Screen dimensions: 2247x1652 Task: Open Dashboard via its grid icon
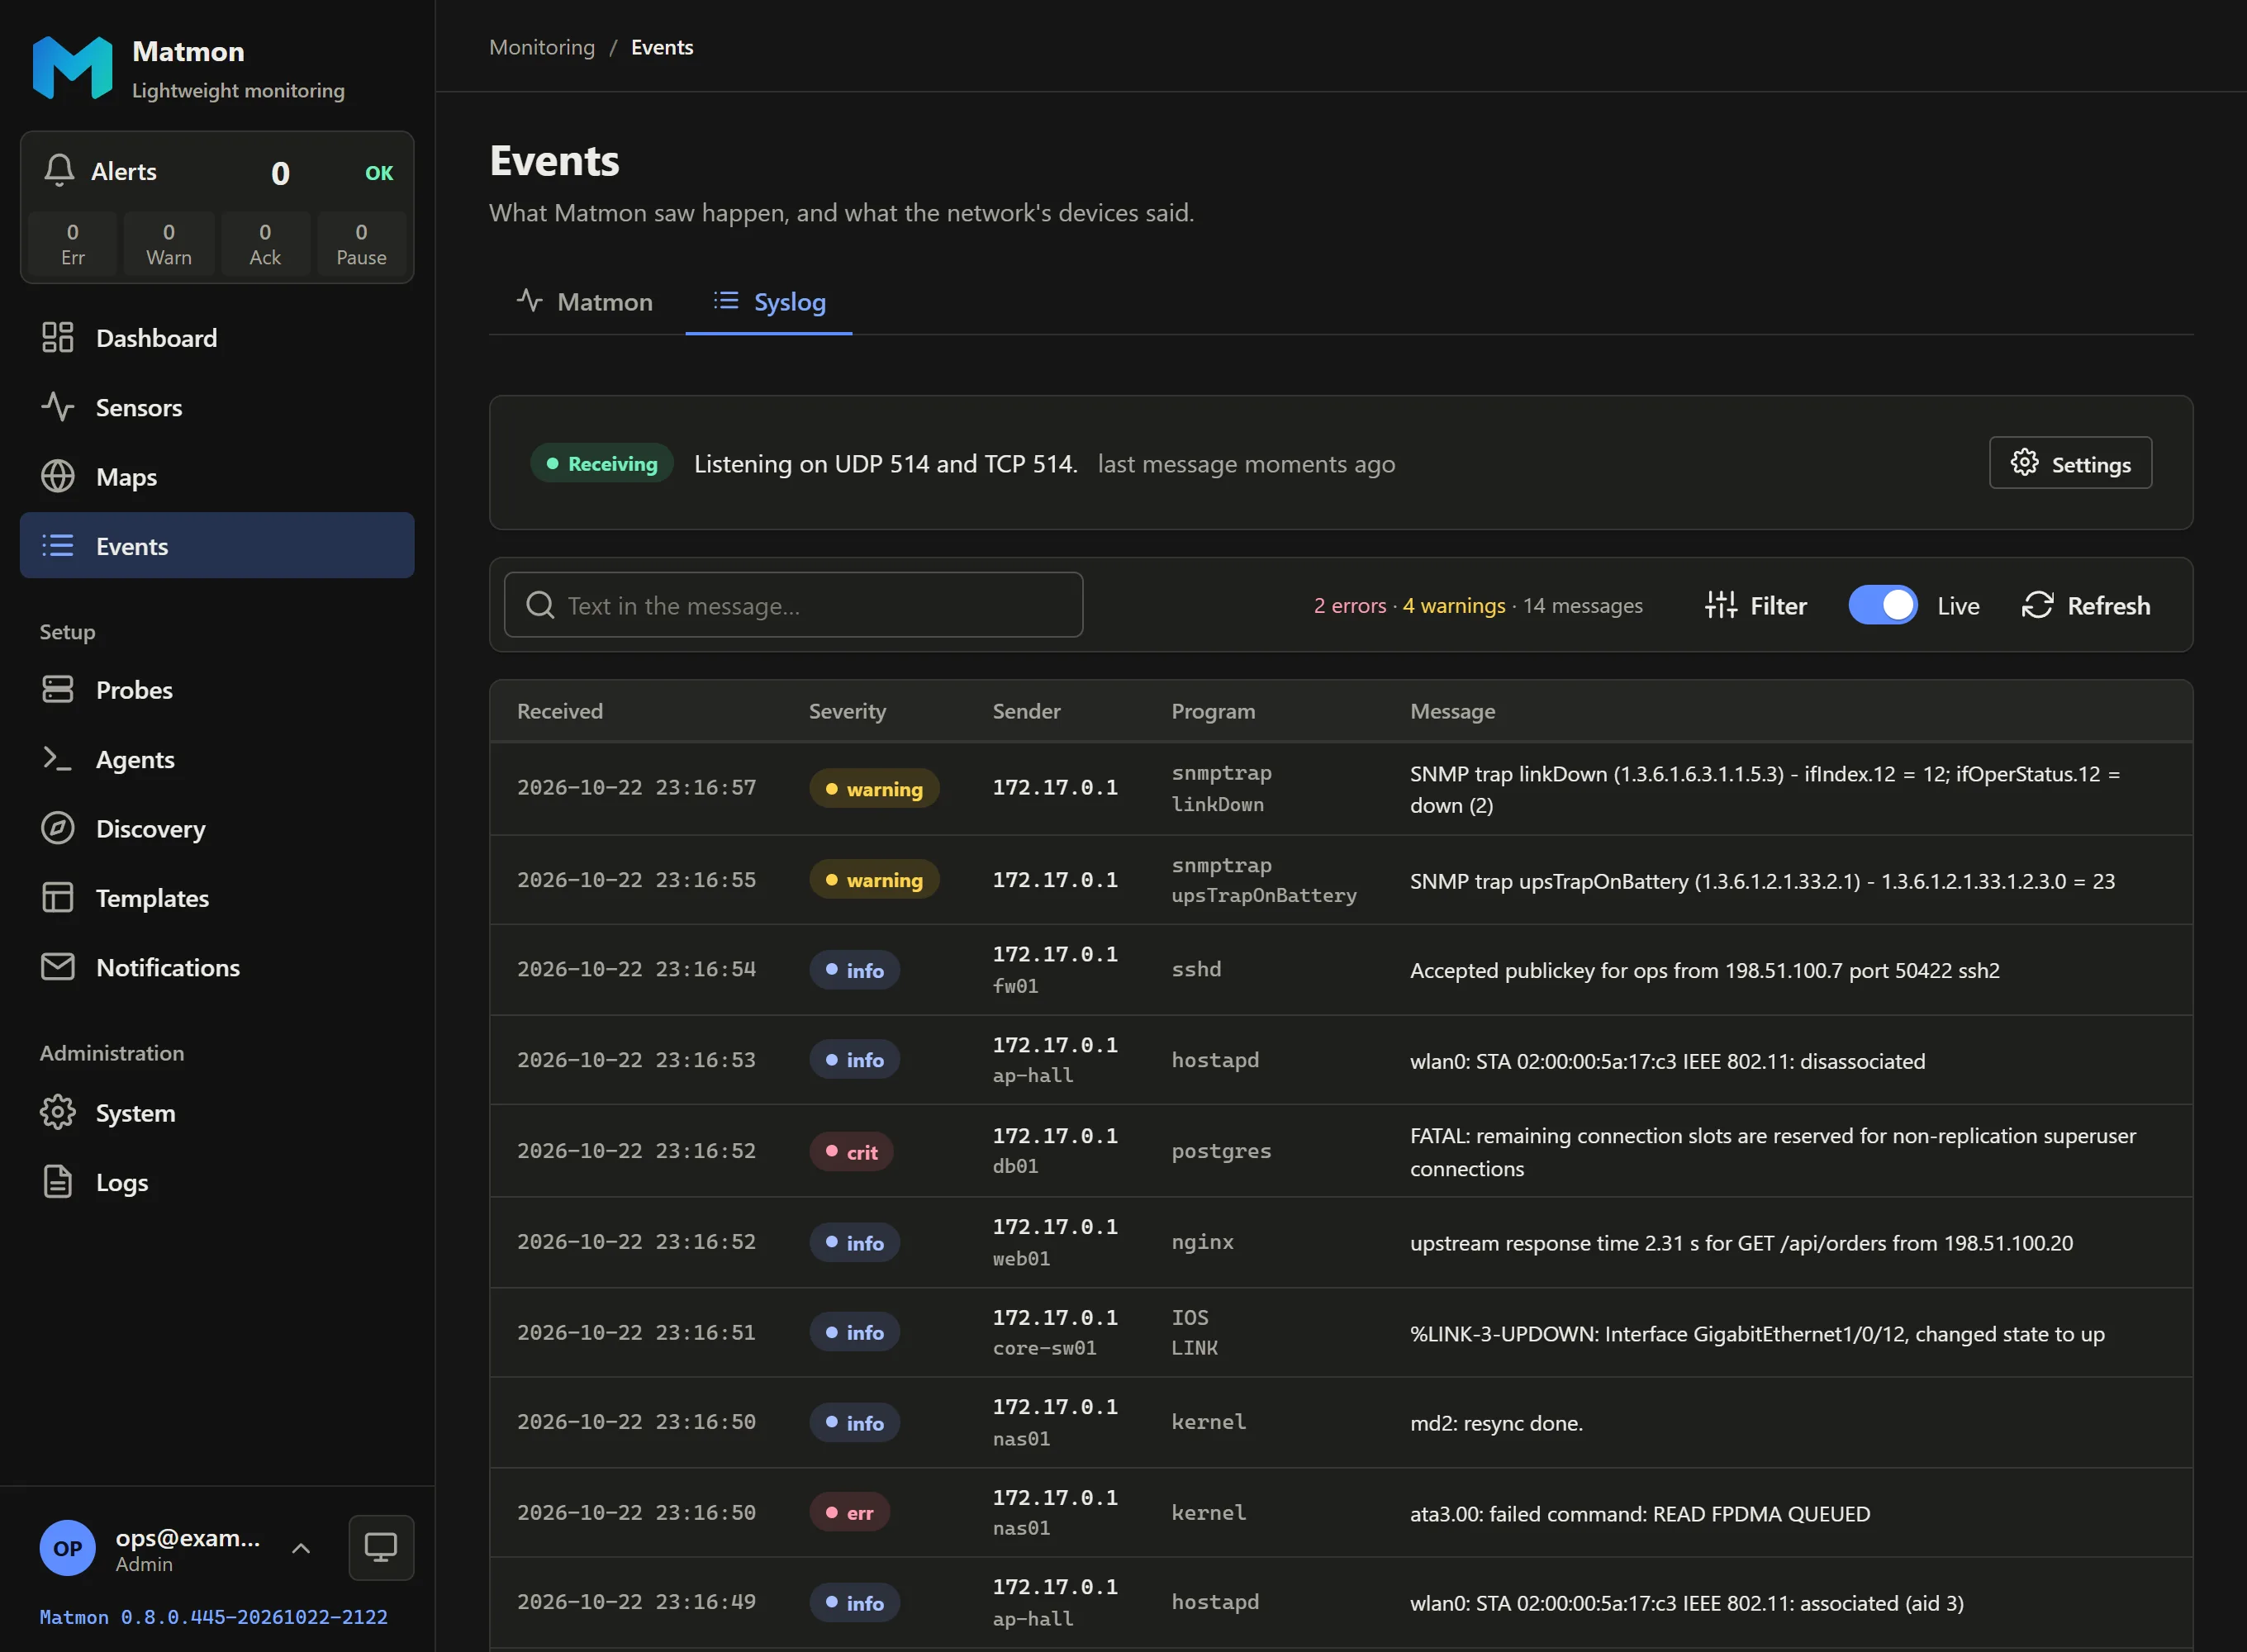click(x=58, y=338)
